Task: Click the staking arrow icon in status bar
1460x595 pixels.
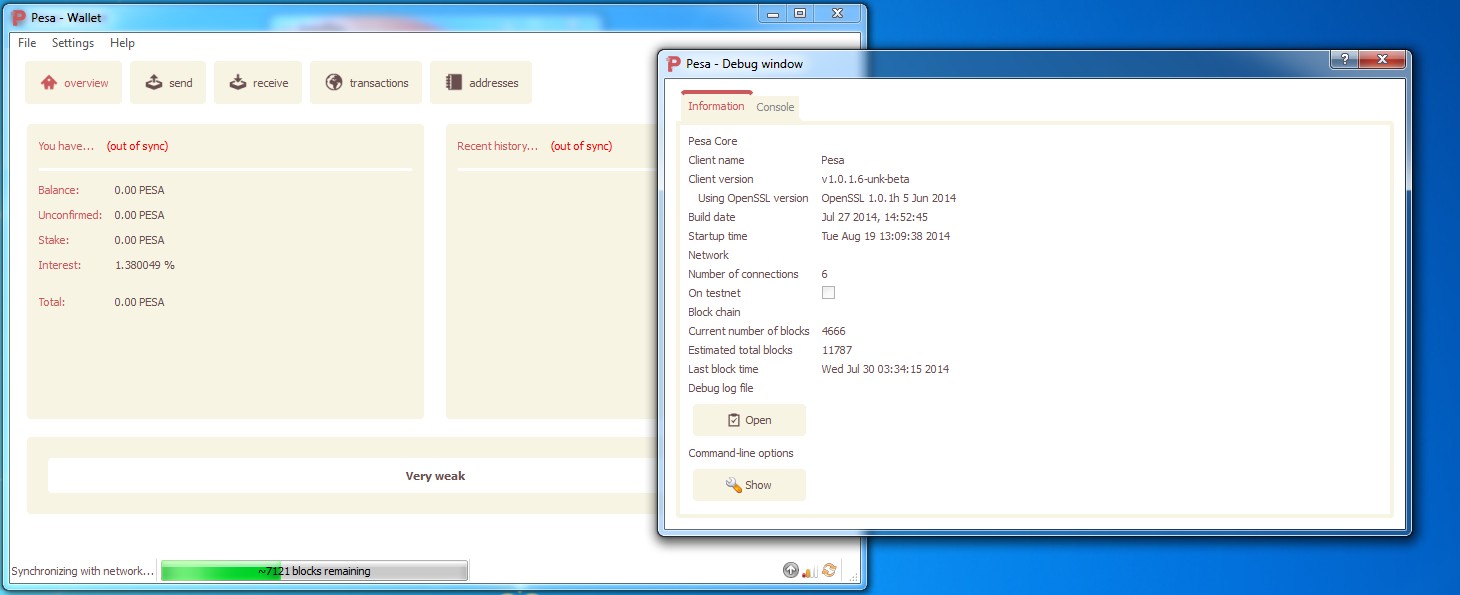Action: point(791,571)
